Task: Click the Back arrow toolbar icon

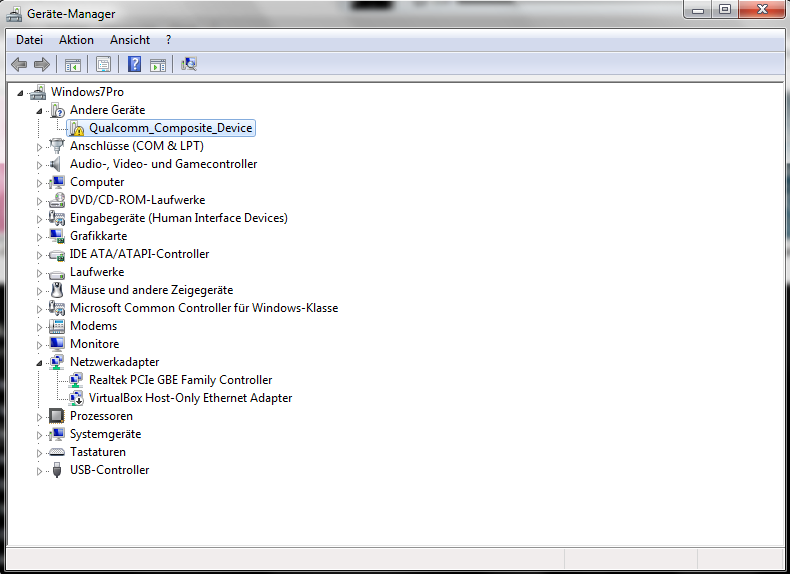Action: (19, 65)
